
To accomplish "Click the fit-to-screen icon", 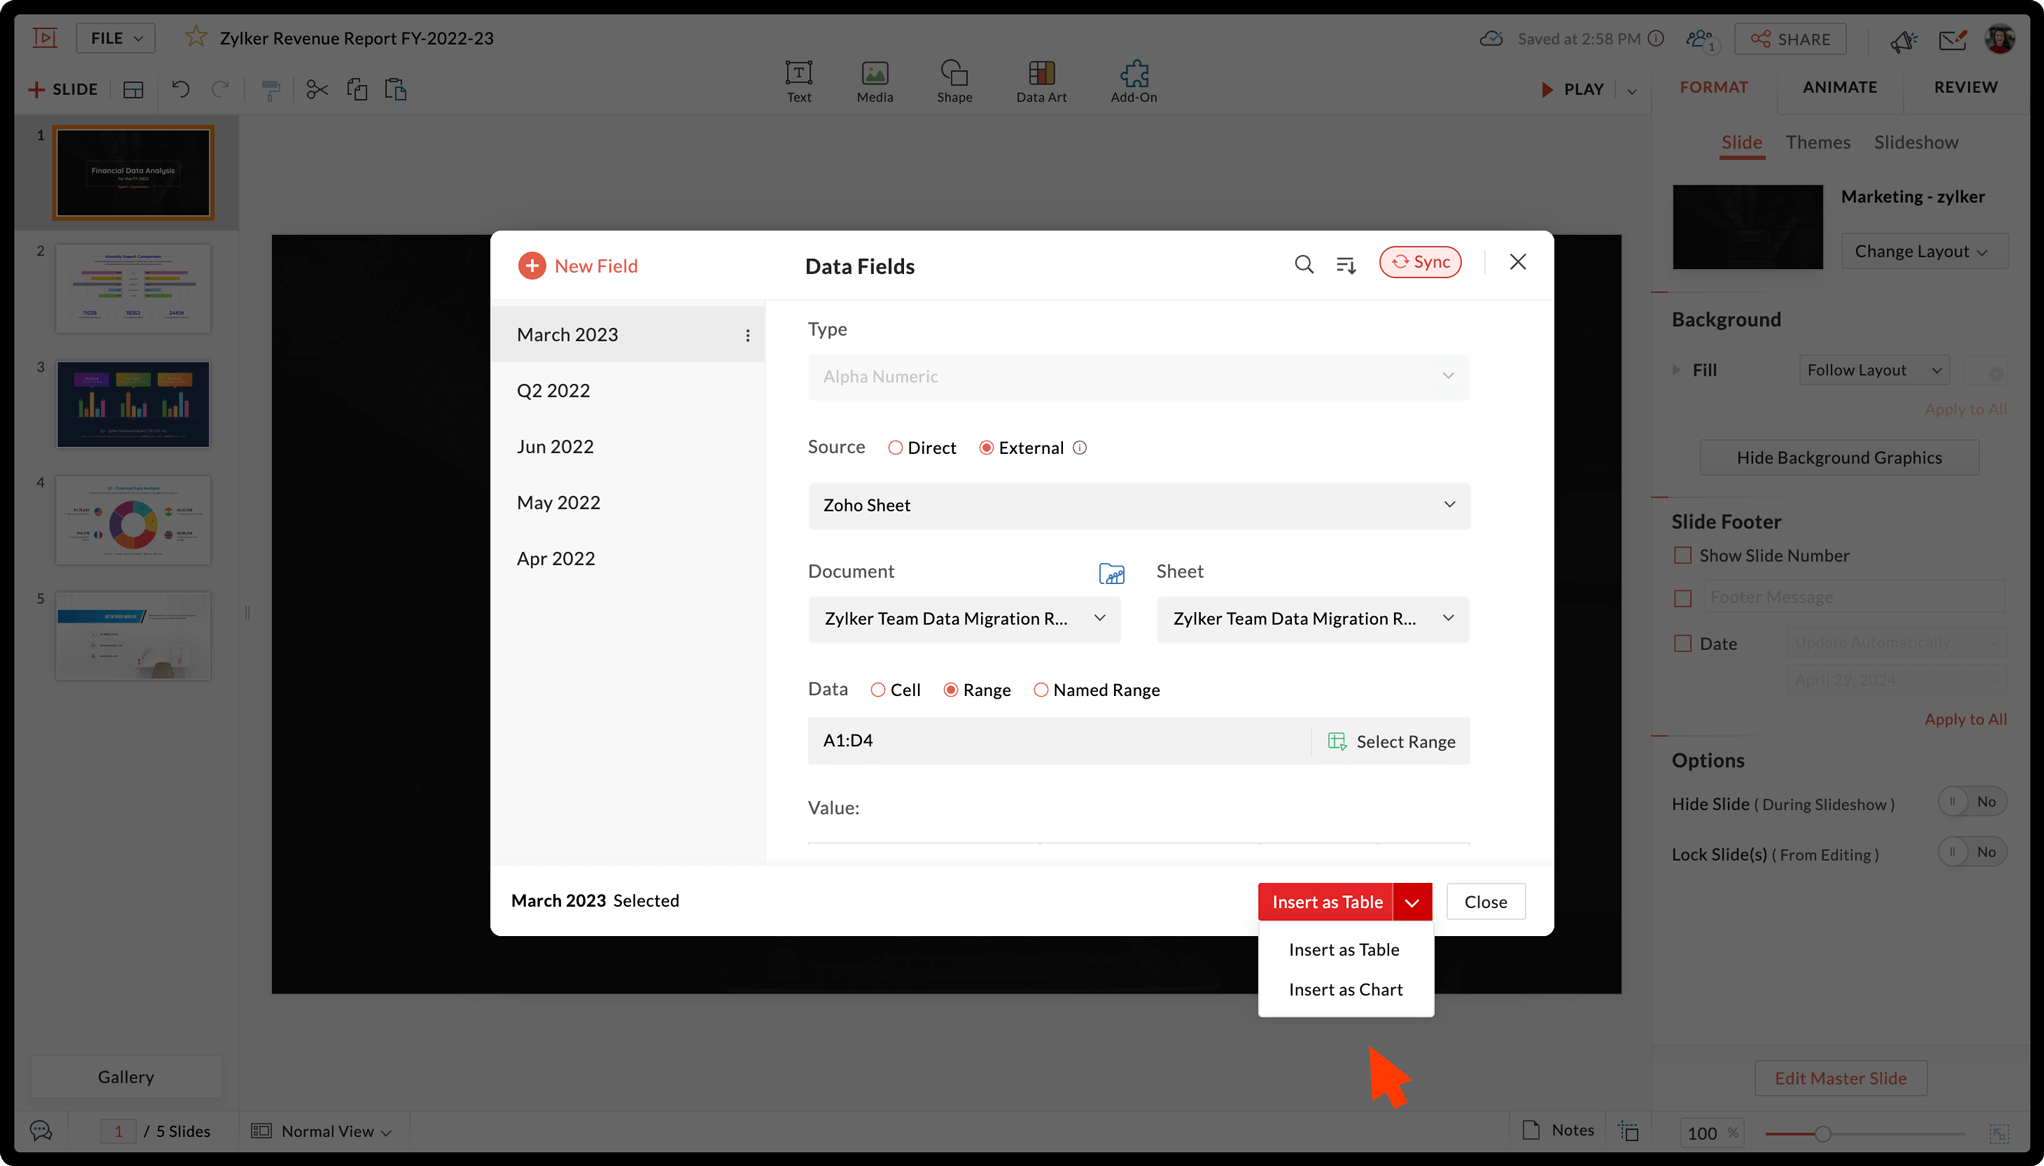I will 1999,1132.
